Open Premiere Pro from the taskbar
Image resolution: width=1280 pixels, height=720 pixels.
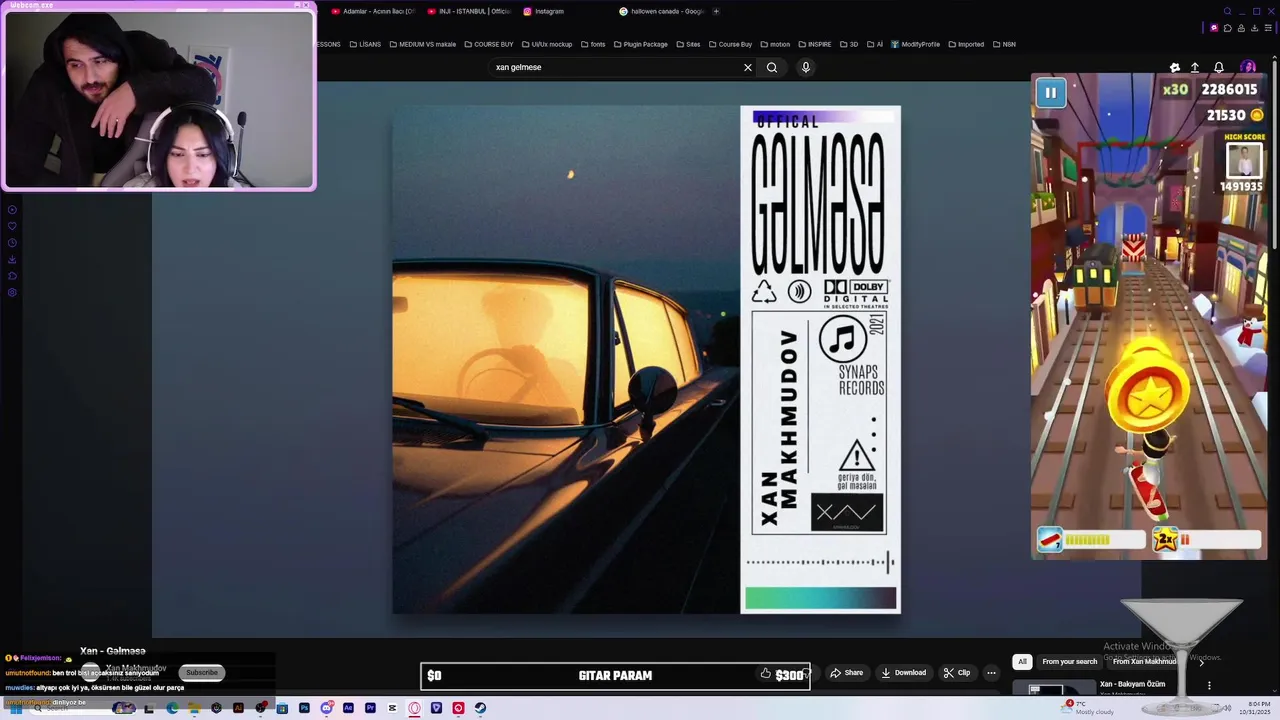[370, 708]
